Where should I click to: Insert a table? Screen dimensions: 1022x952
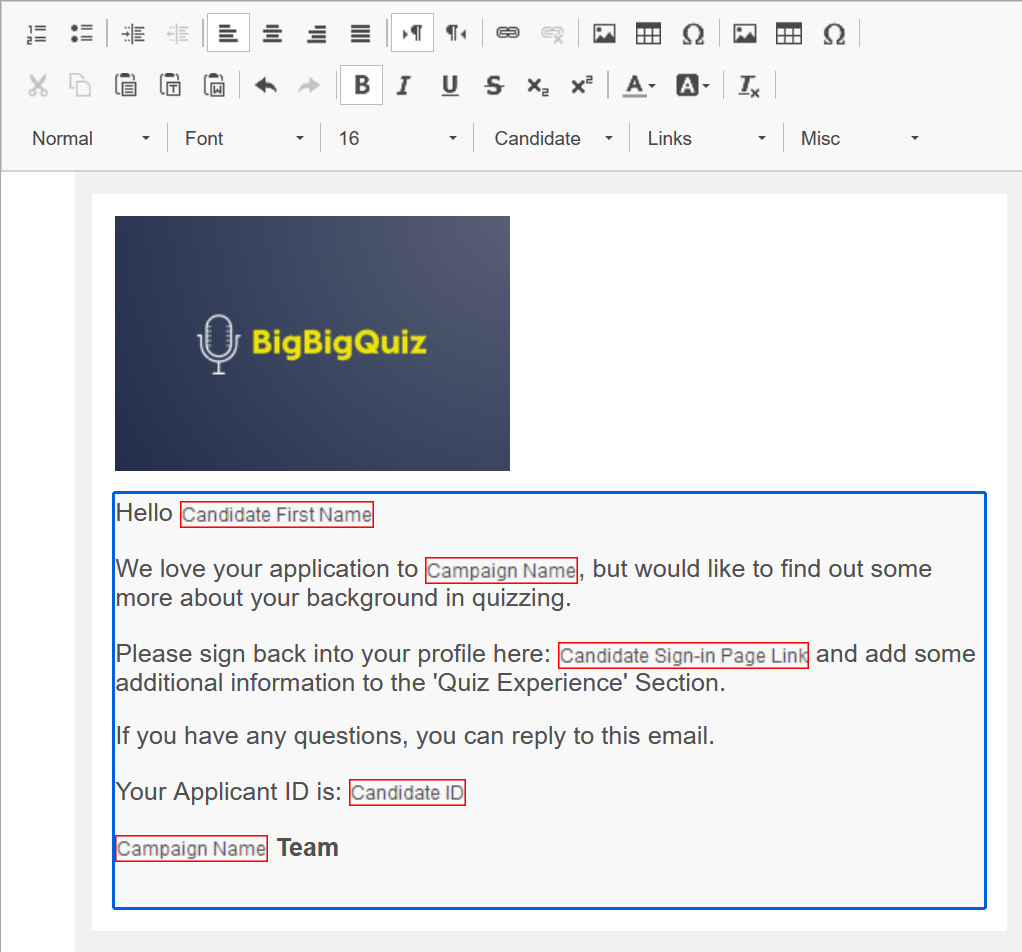coord(648,33)
